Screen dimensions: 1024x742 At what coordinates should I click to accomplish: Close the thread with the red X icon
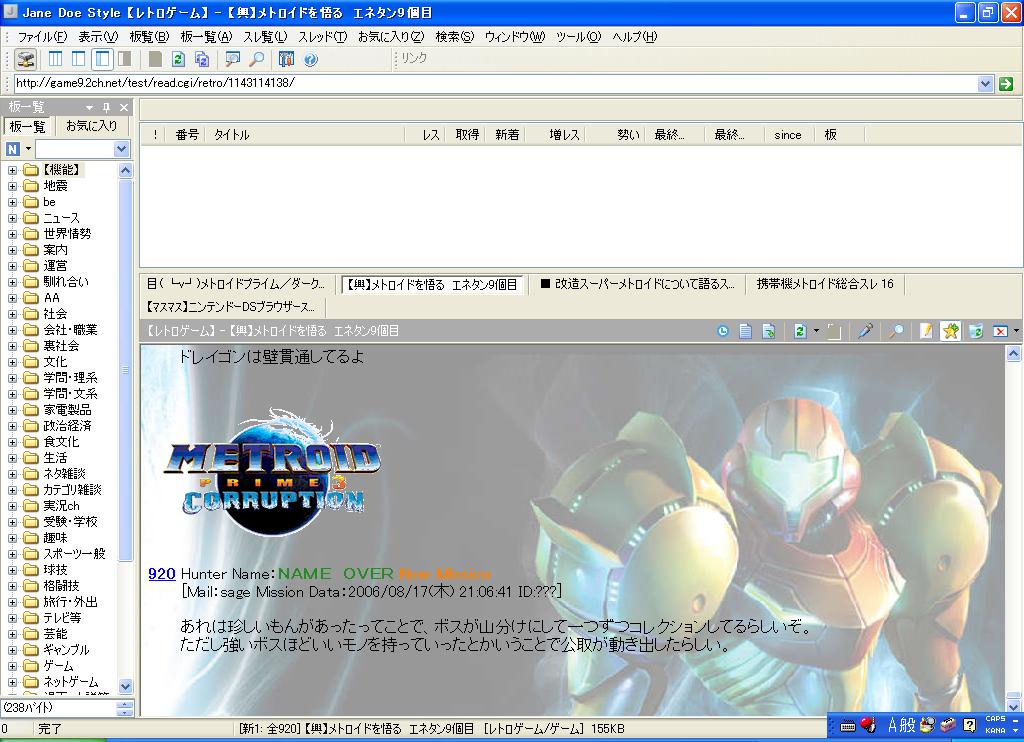(x=1000, y=331)
